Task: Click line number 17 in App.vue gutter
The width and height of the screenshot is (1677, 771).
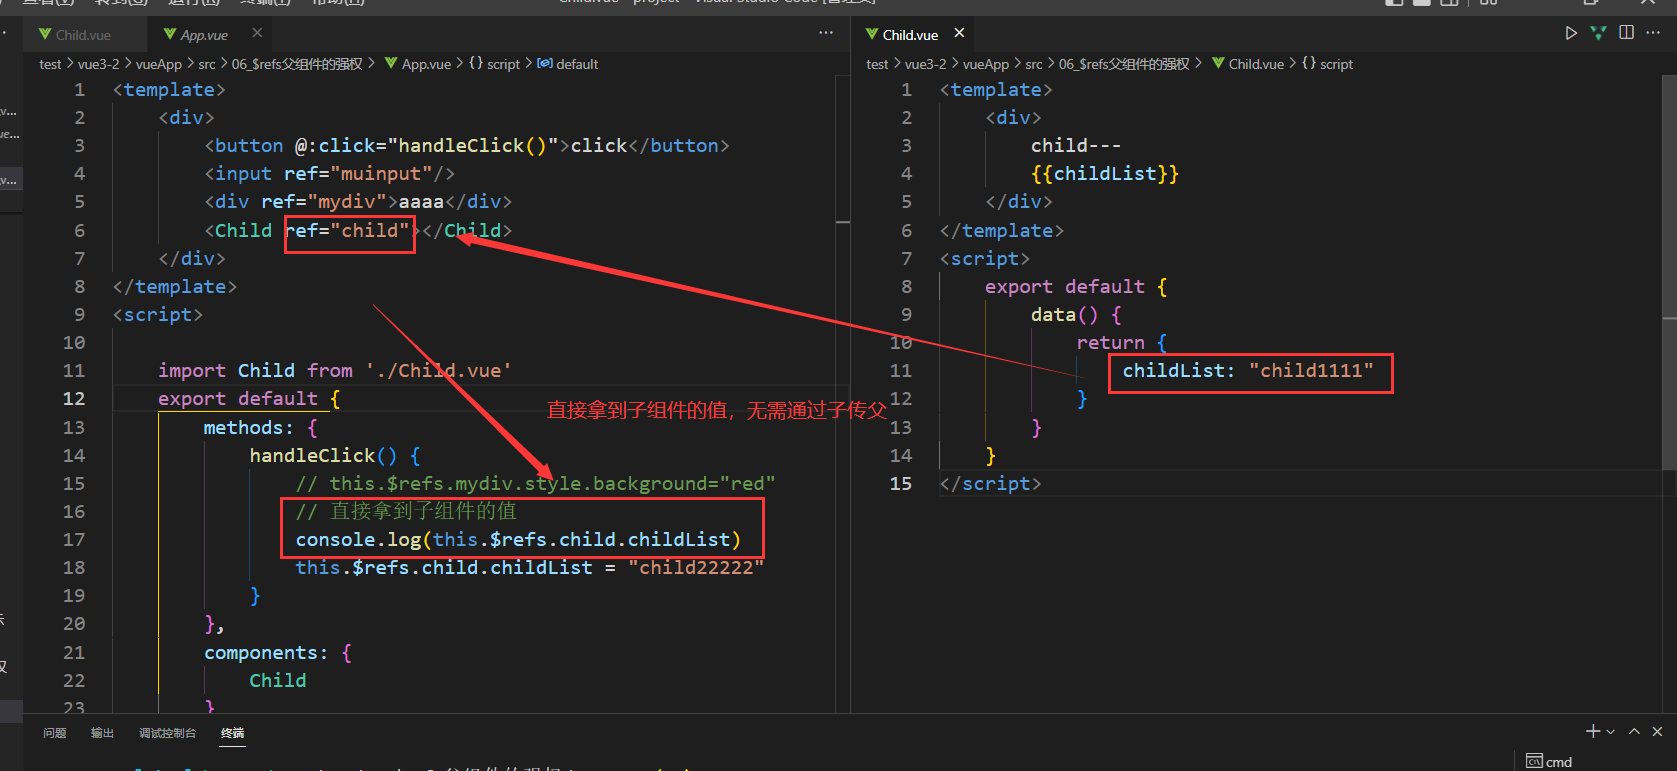Action: (x=74, y=539)
